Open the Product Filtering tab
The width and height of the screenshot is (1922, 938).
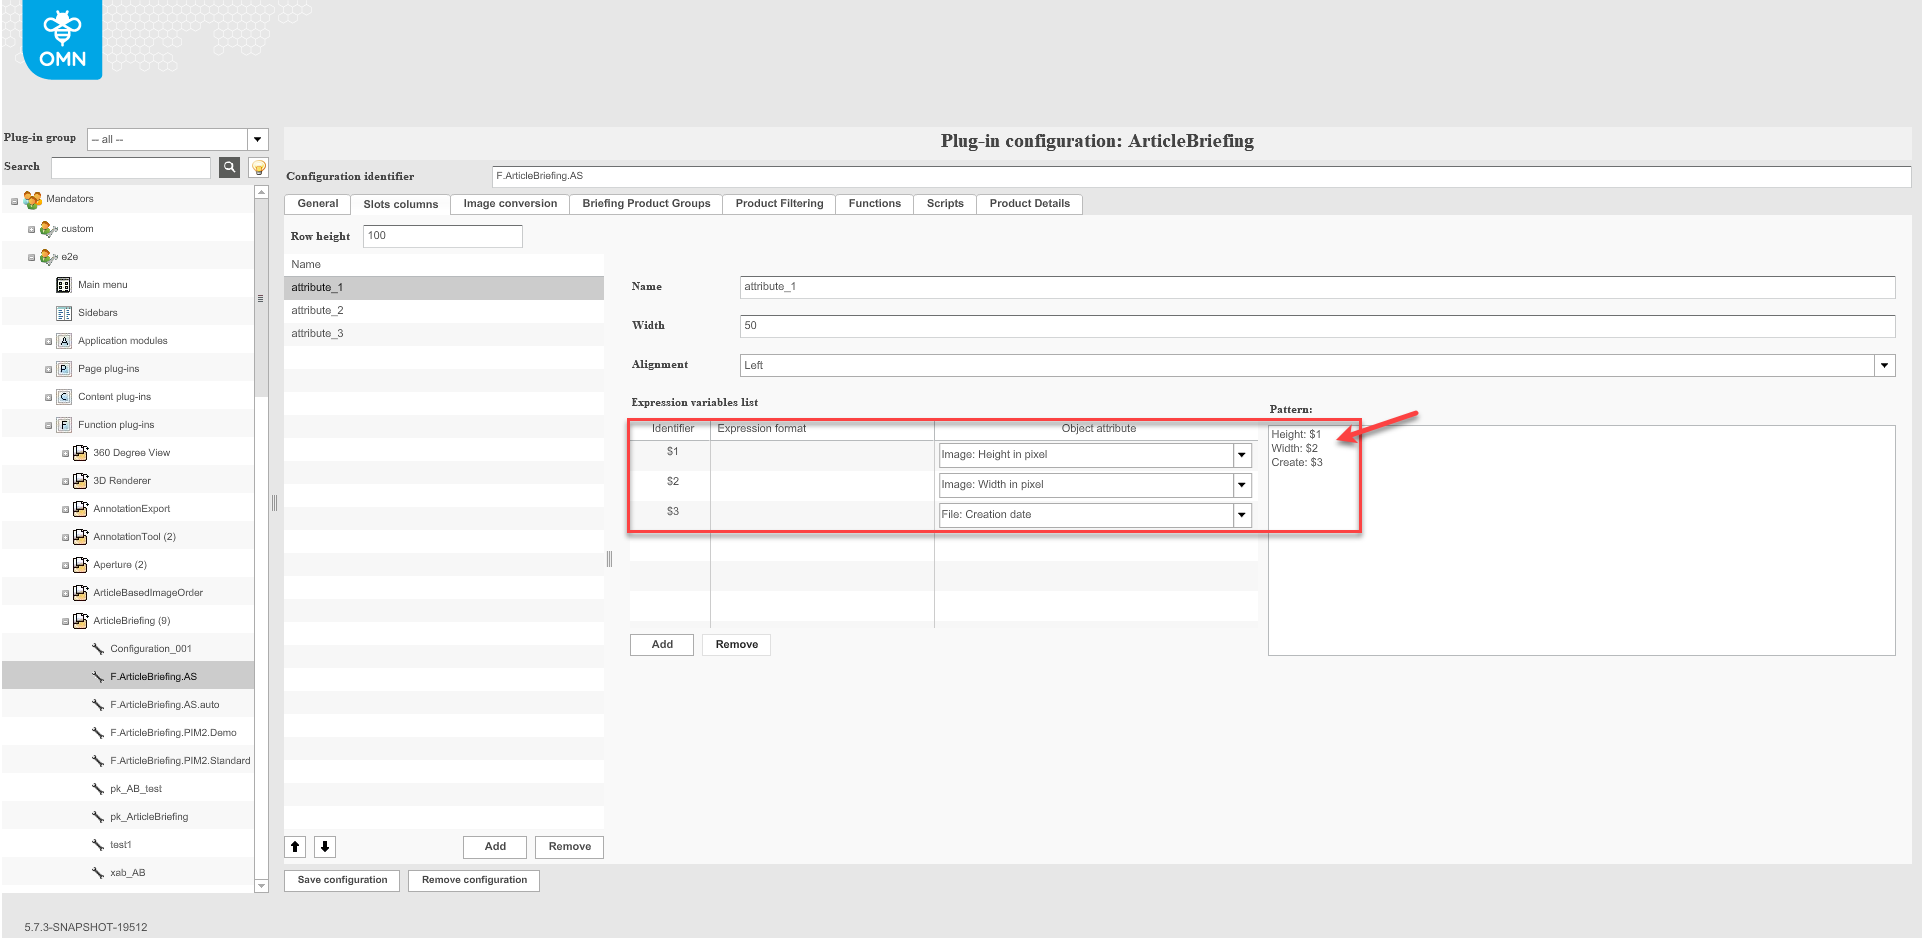(x=779, y=204)
